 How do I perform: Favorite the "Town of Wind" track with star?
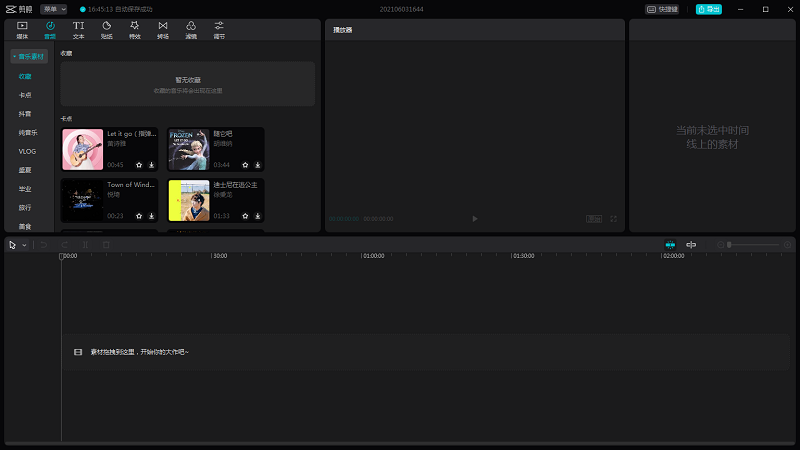tap(139, 216)
